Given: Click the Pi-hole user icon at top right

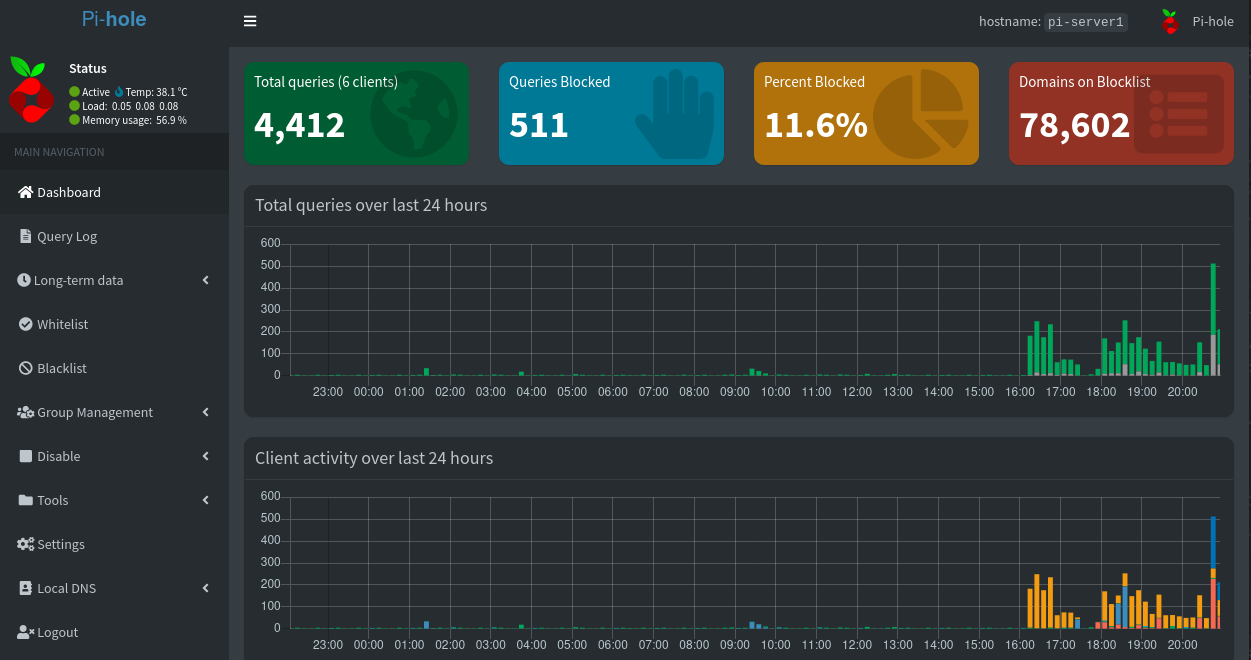Looking at the screenshot, I should pos(1169,21).
